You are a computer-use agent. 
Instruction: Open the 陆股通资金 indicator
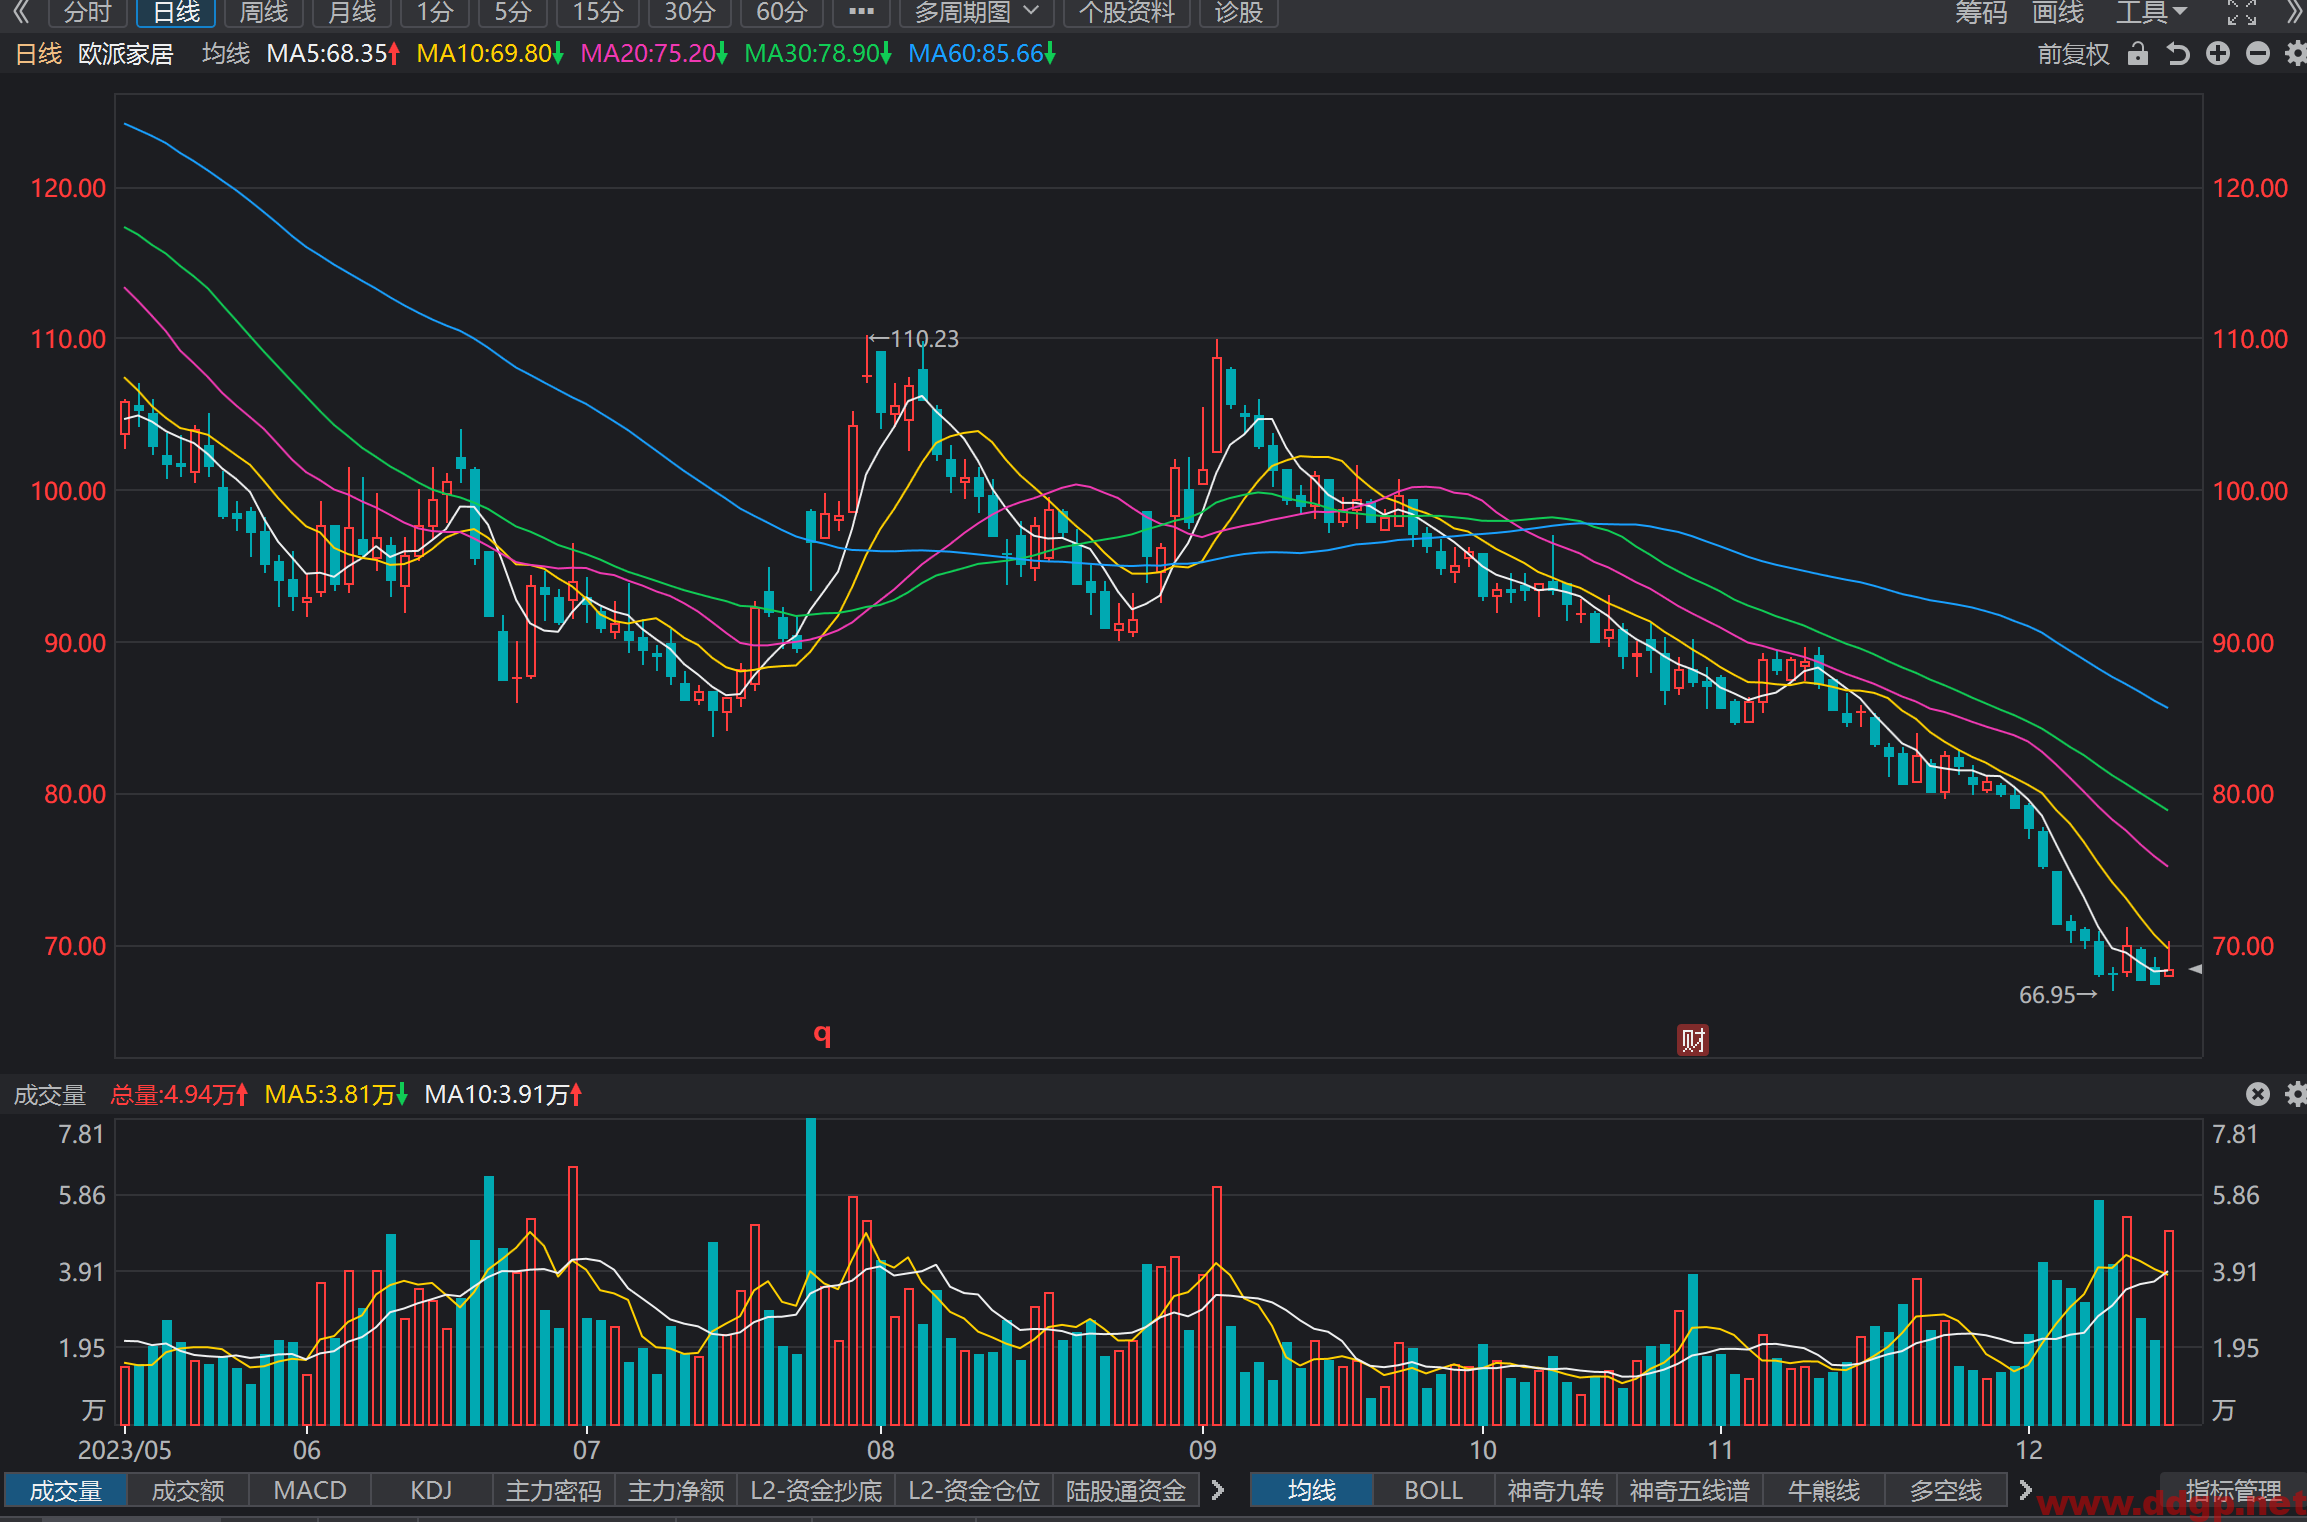pos(1126,1490)
